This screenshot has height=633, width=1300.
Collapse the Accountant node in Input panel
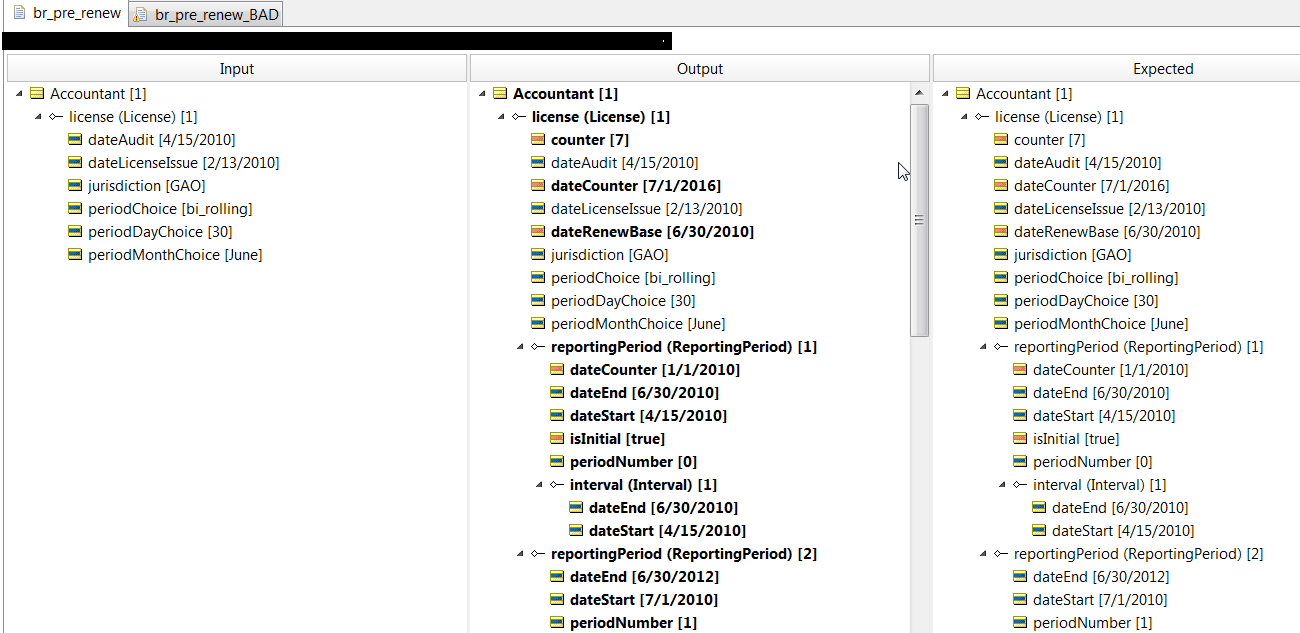point(20,94)
